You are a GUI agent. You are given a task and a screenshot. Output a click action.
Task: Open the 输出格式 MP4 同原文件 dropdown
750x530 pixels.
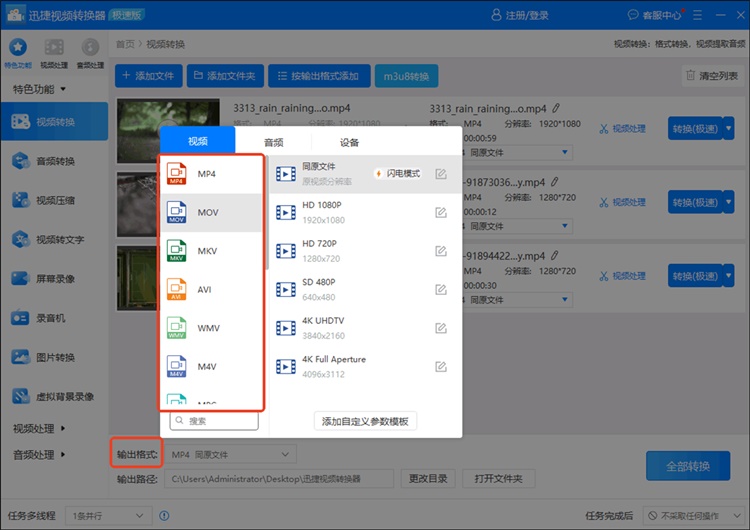pos(230,454)
